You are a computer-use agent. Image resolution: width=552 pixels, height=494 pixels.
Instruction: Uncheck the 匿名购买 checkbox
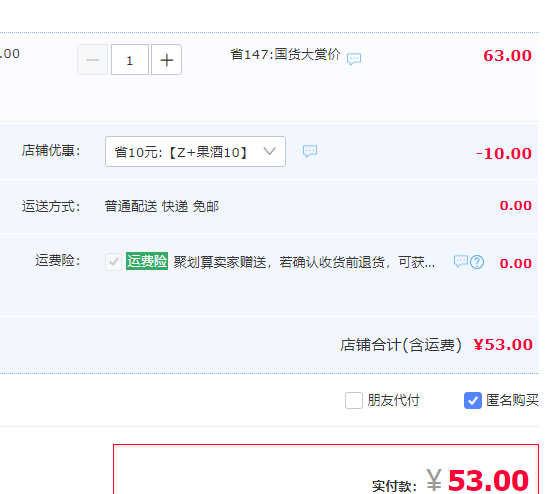[x=473, y=400]
